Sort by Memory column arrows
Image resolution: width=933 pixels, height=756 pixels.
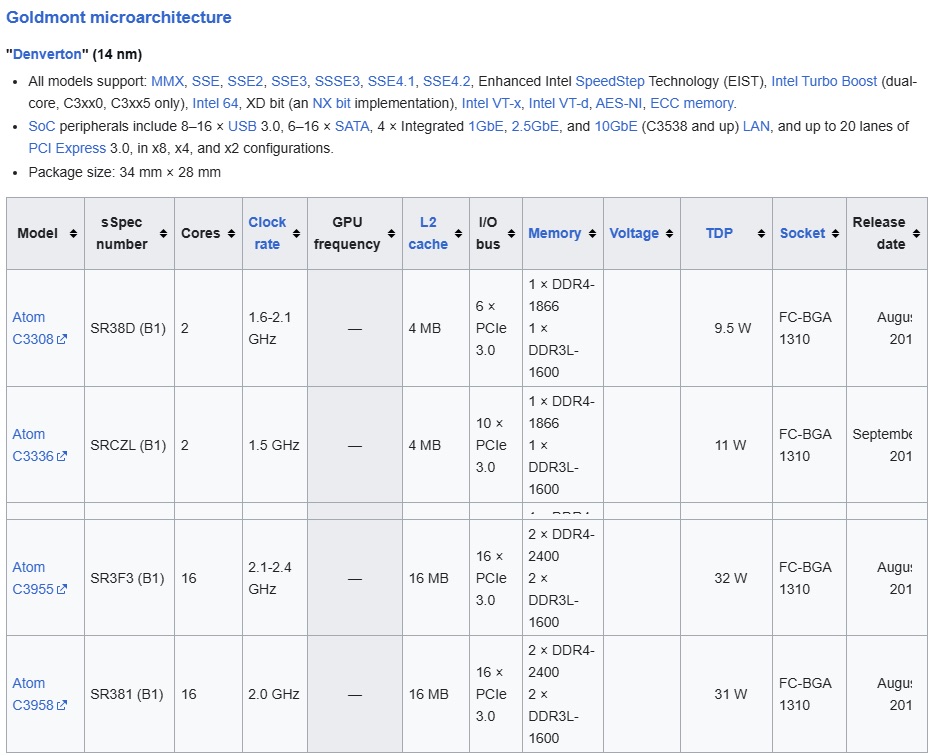[592, 233]
